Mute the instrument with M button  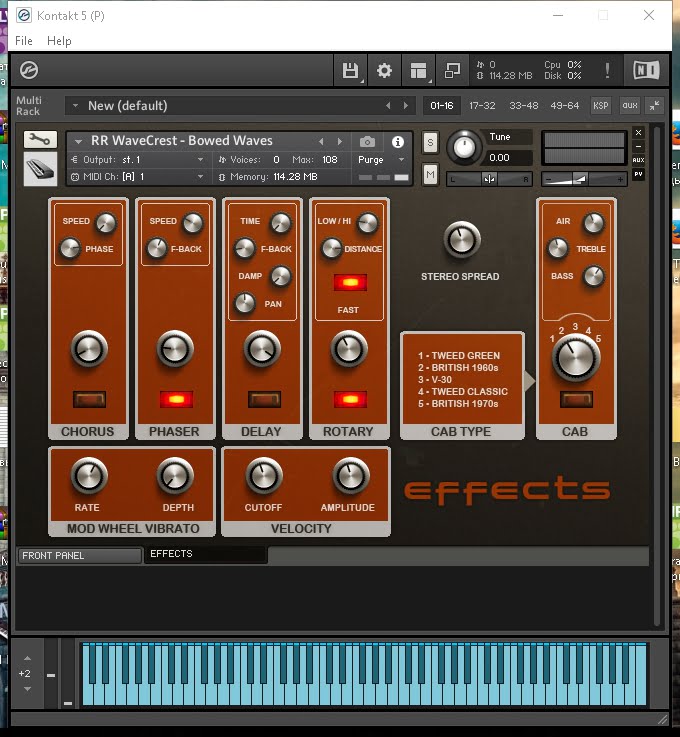[430, 175]
